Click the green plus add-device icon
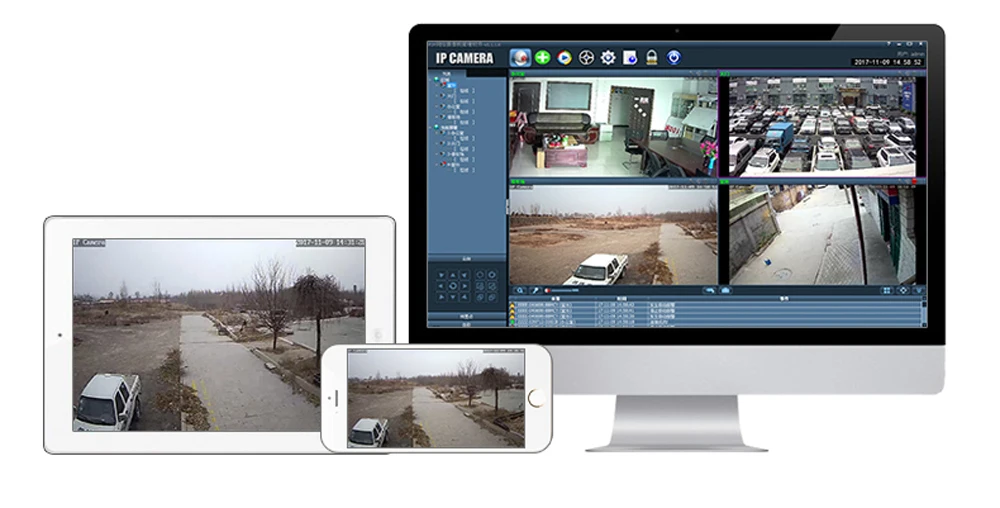The image size is (1000, 508). (543, 57)
